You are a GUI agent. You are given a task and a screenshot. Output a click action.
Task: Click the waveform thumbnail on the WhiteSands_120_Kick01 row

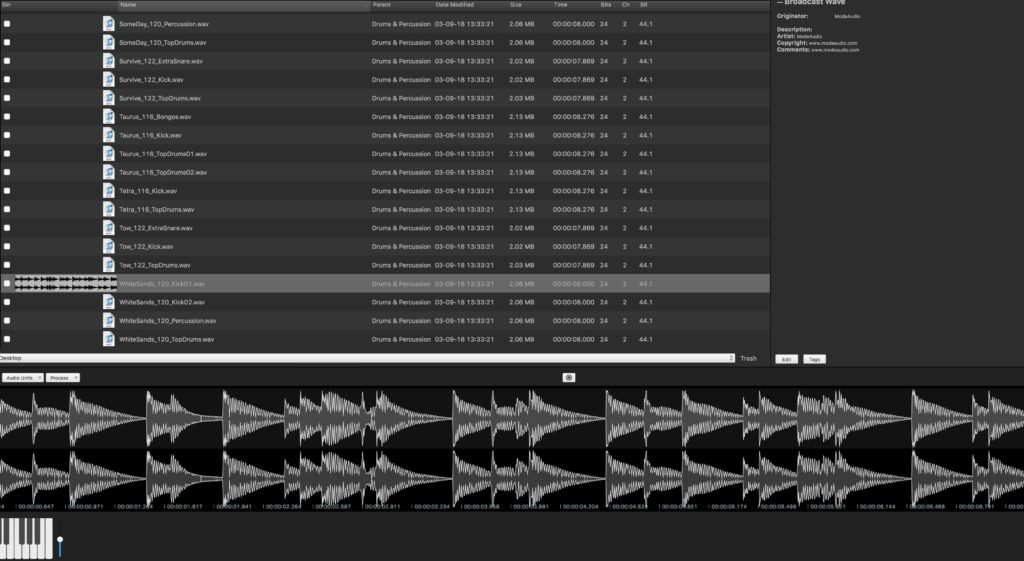(65, 283)
